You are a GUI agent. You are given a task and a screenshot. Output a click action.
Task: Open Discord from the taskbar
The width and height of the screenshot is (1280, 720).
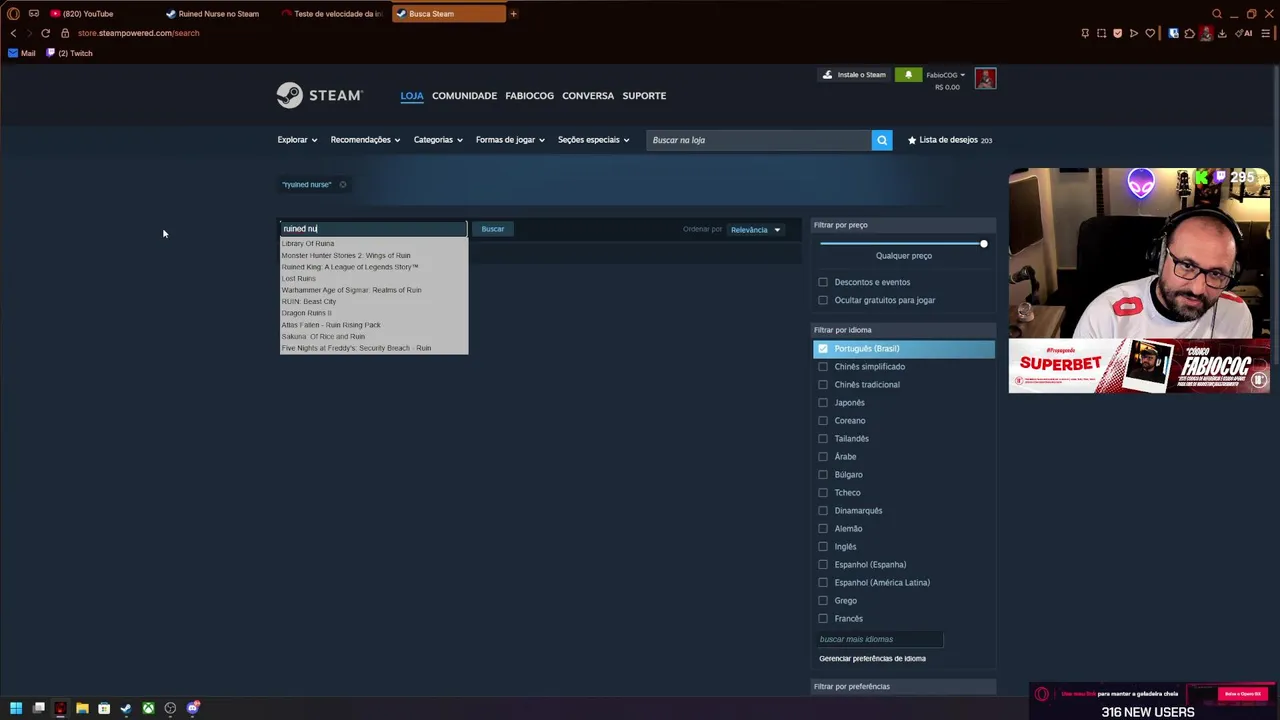[193, 708]
